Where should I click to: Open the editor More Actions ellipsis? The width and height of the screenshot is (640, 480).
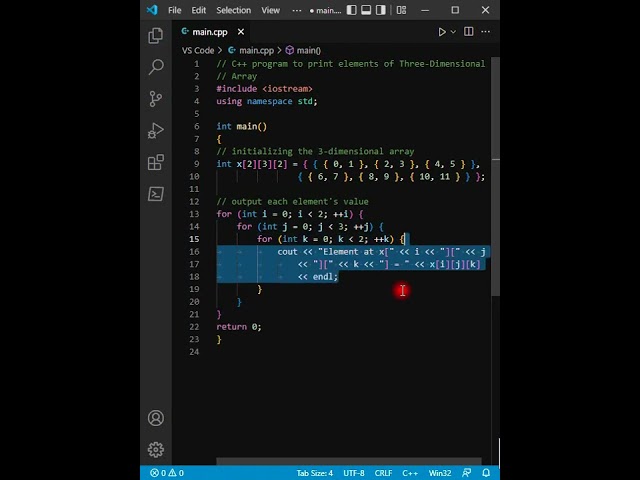click(485, 31)
